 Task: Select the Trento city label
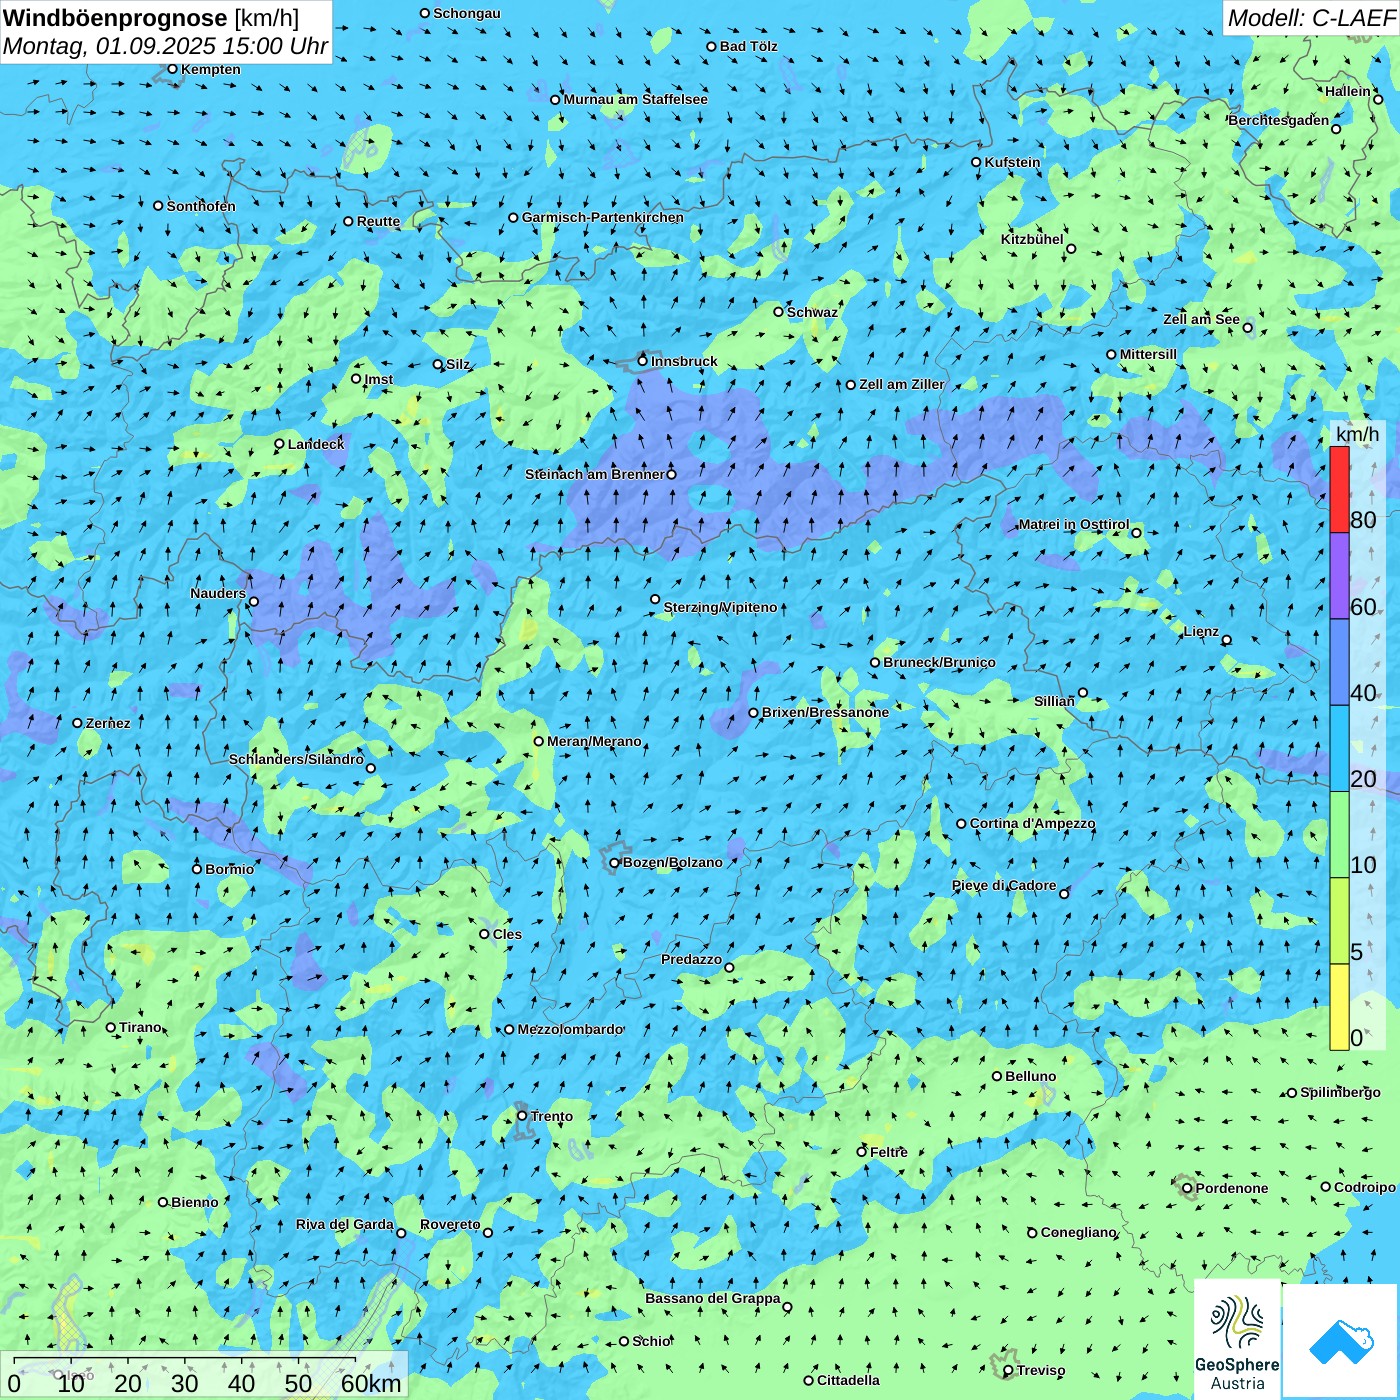click(x=552, y=1116)
